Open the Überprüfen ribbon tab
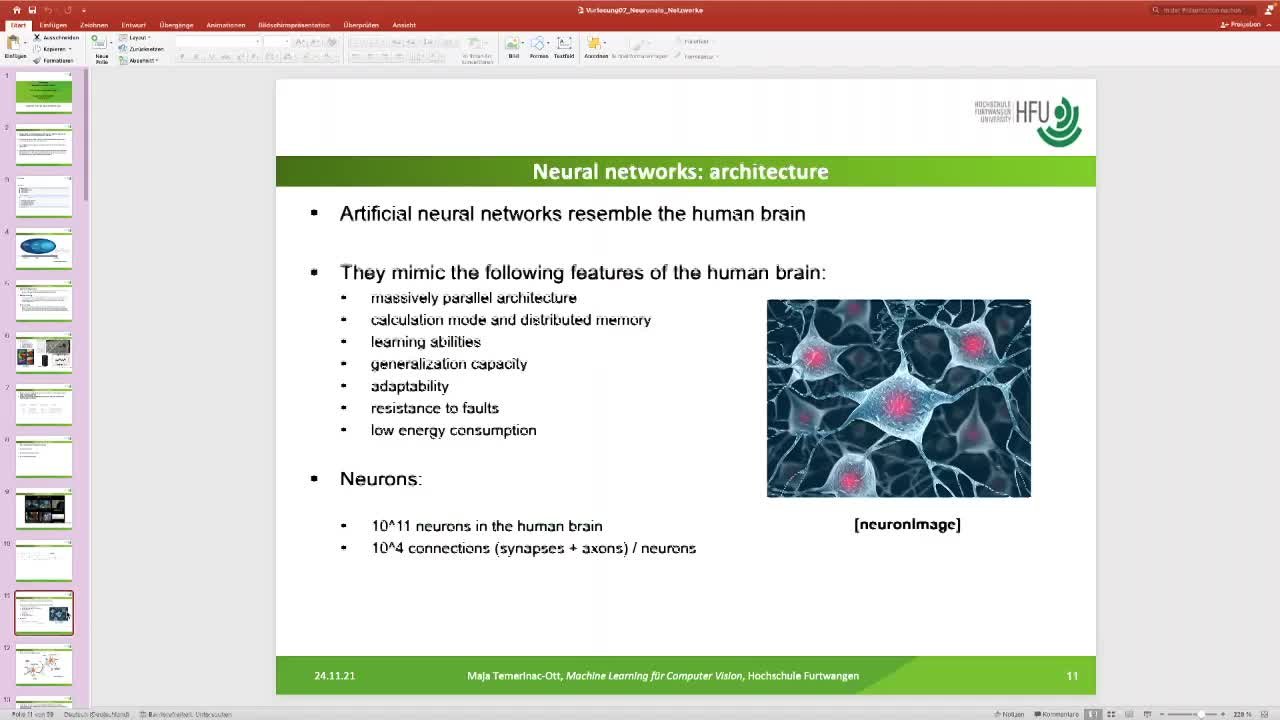1280x720 pixels. coord(361,25)
